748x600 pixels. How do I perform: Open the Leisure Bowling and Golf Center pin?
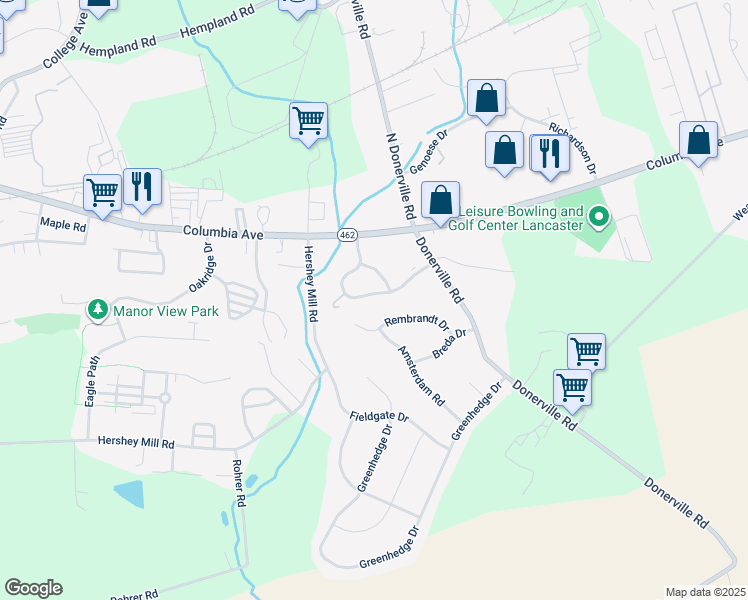[599, 217]
